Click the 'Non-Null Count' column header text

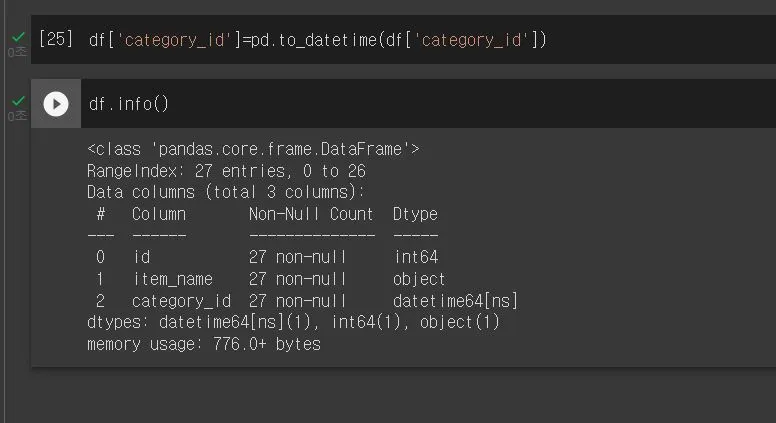[311, 214]
